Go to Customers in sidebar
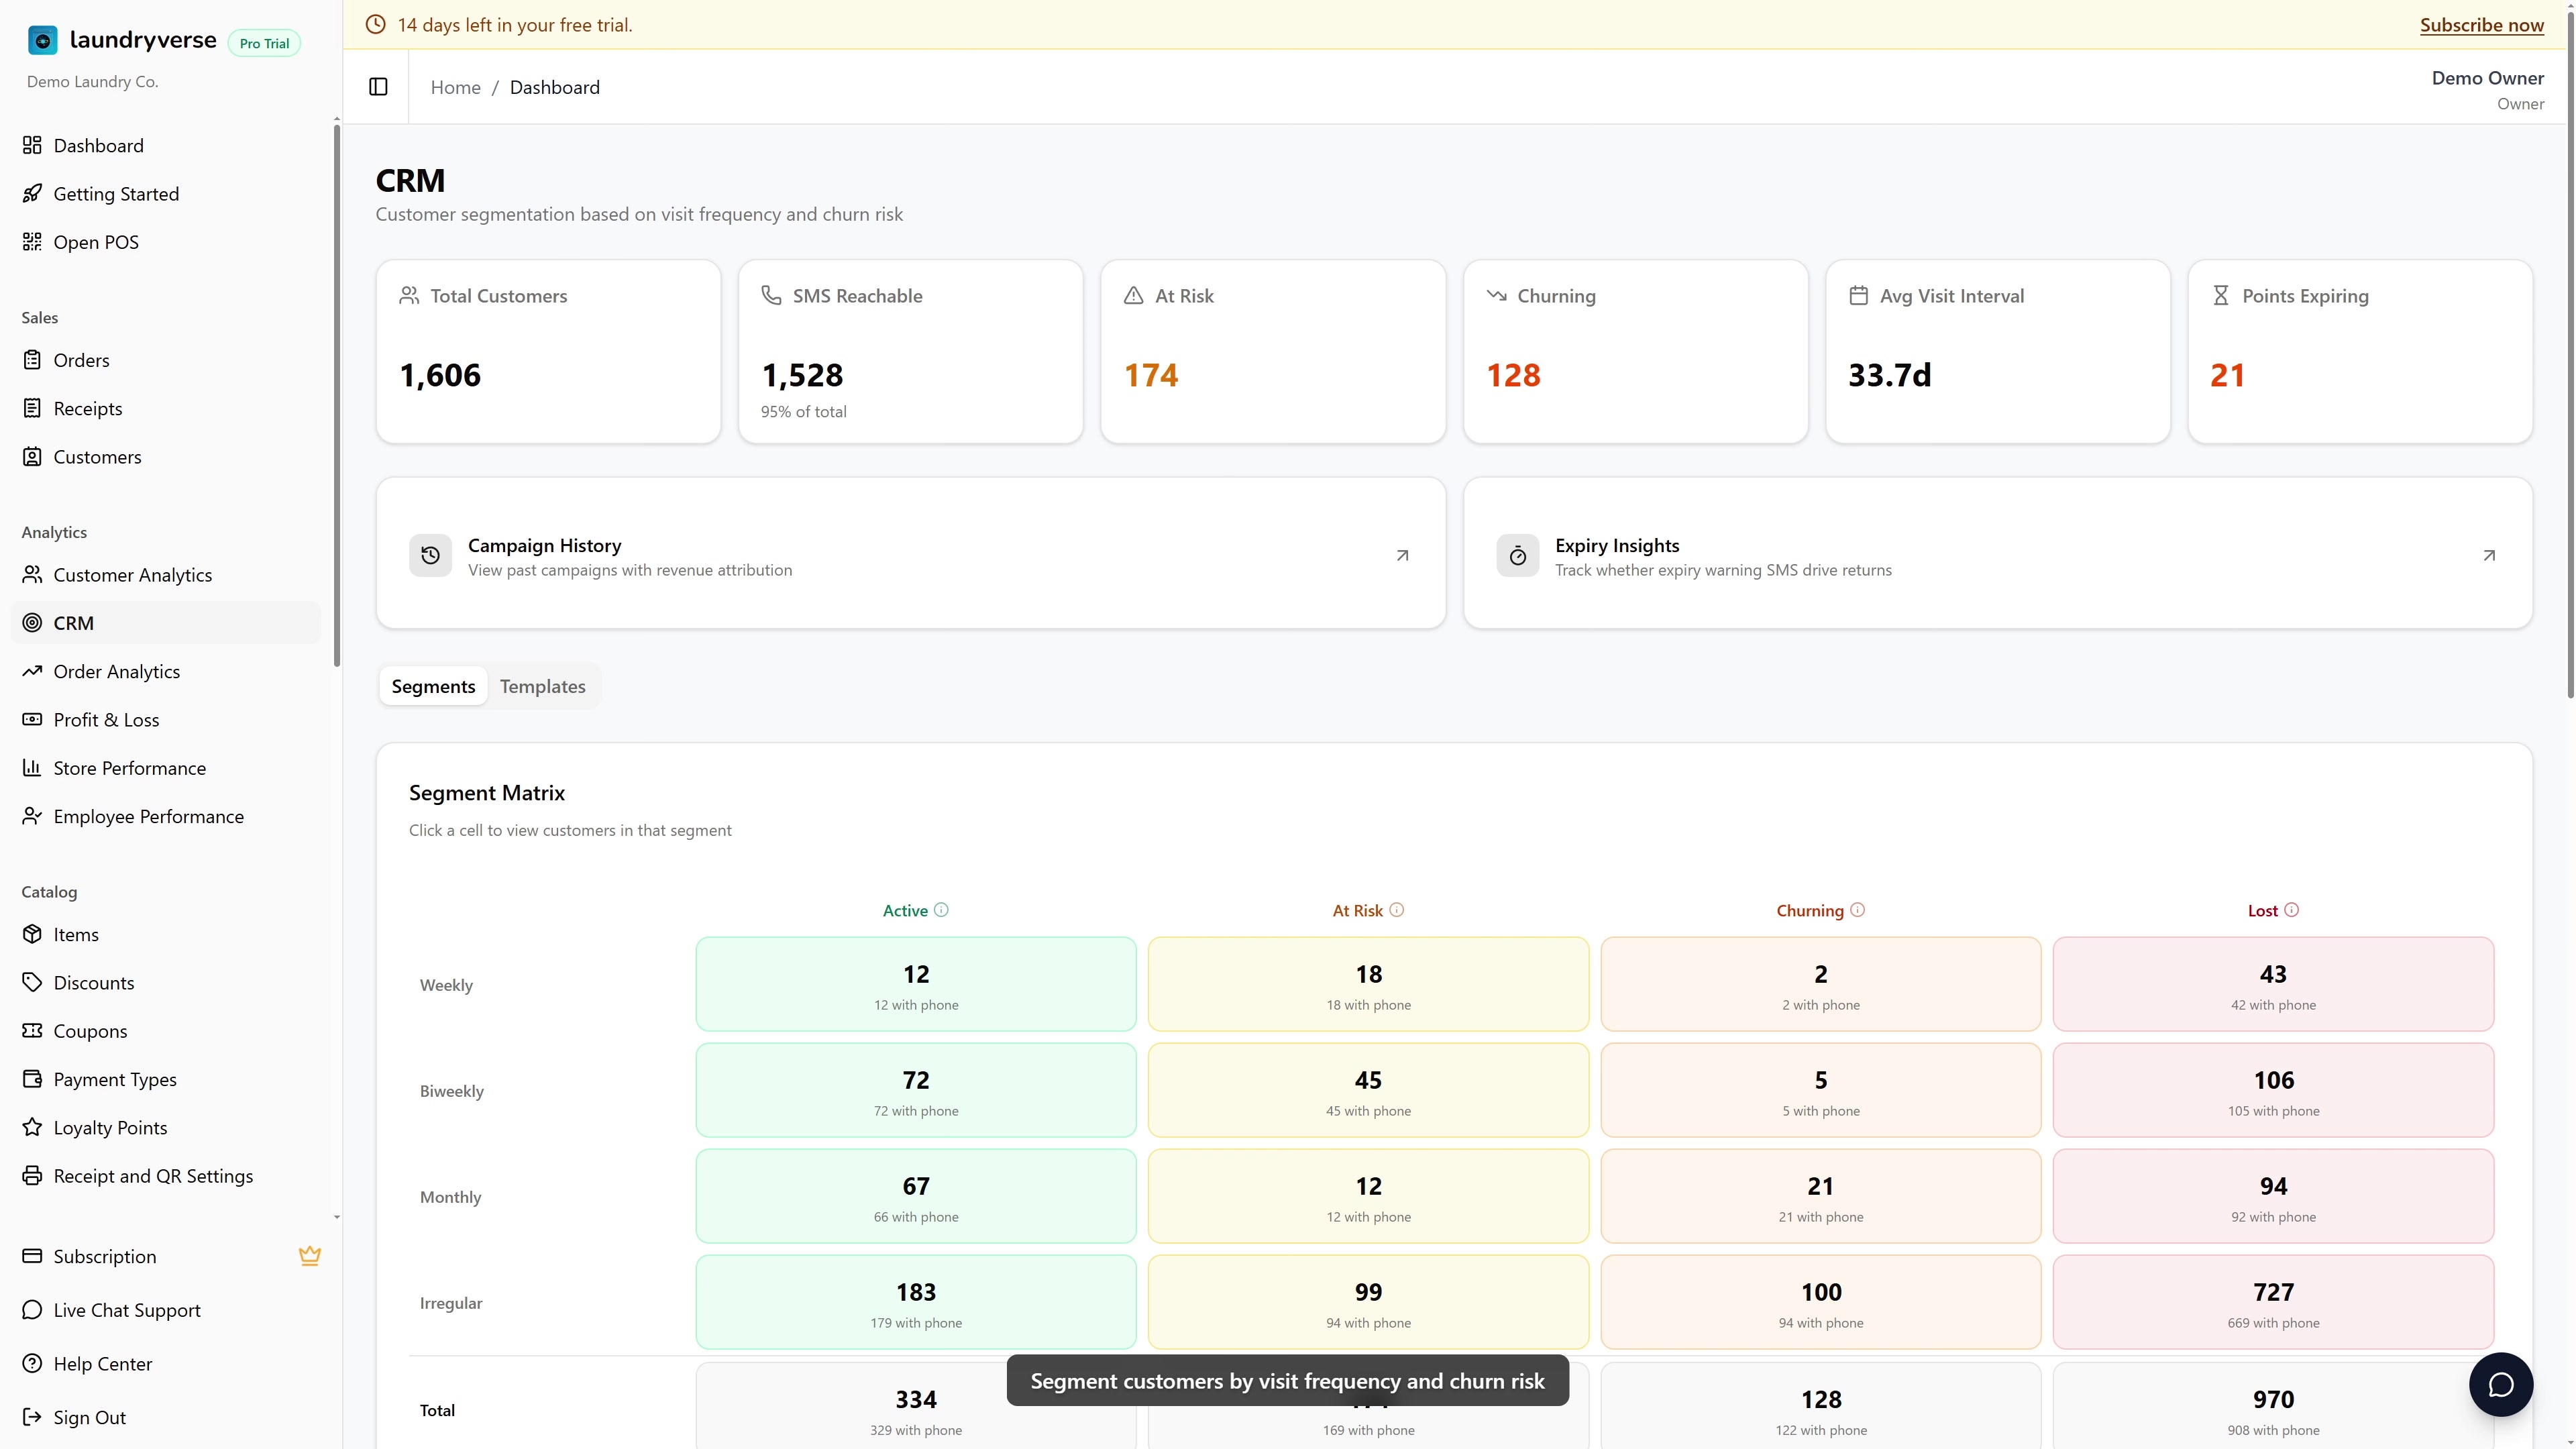The height and width of the screenshot is (1449, 2576). tap(166, 457)
